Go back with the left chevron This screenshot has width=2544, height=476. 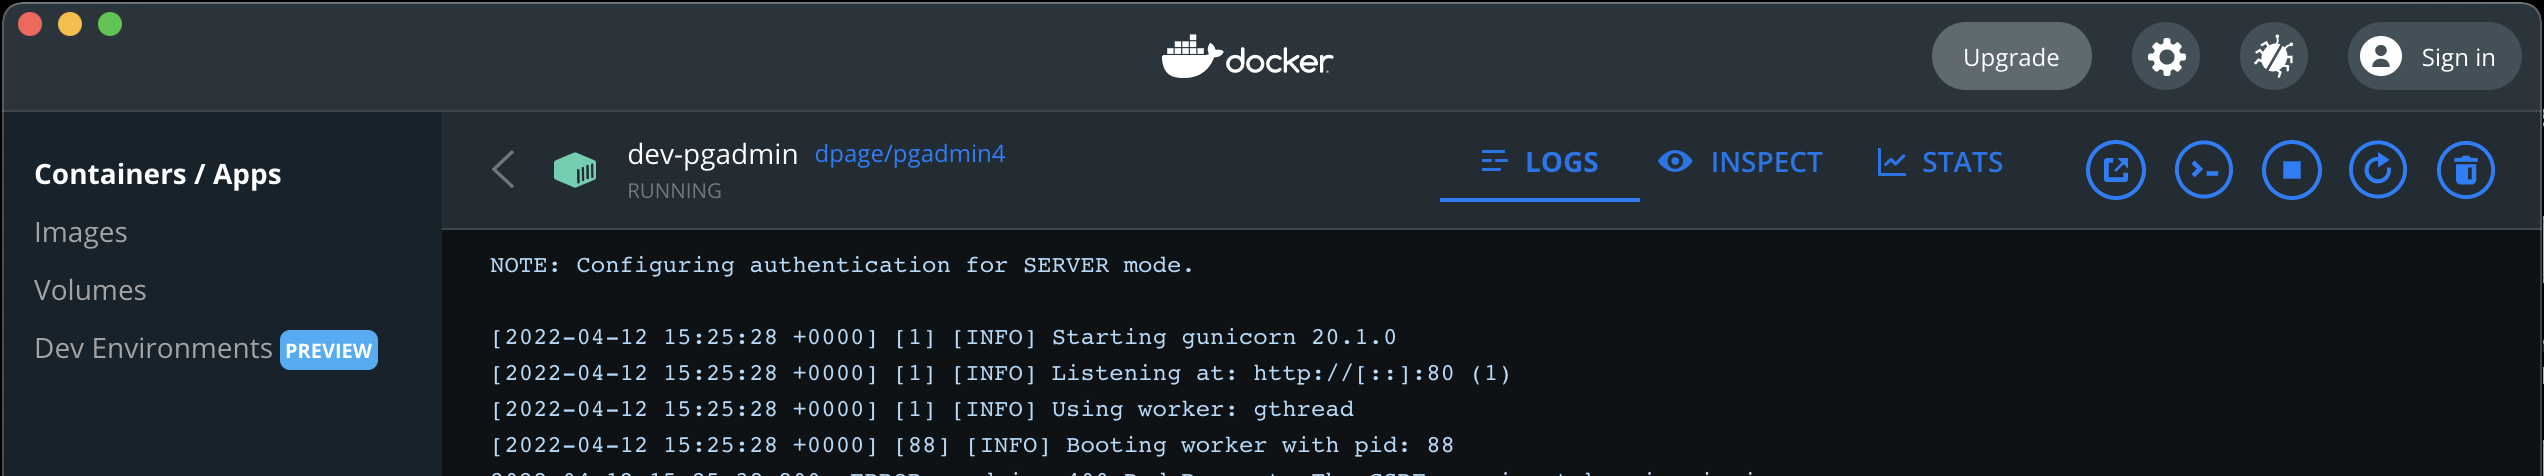point(503,170)
